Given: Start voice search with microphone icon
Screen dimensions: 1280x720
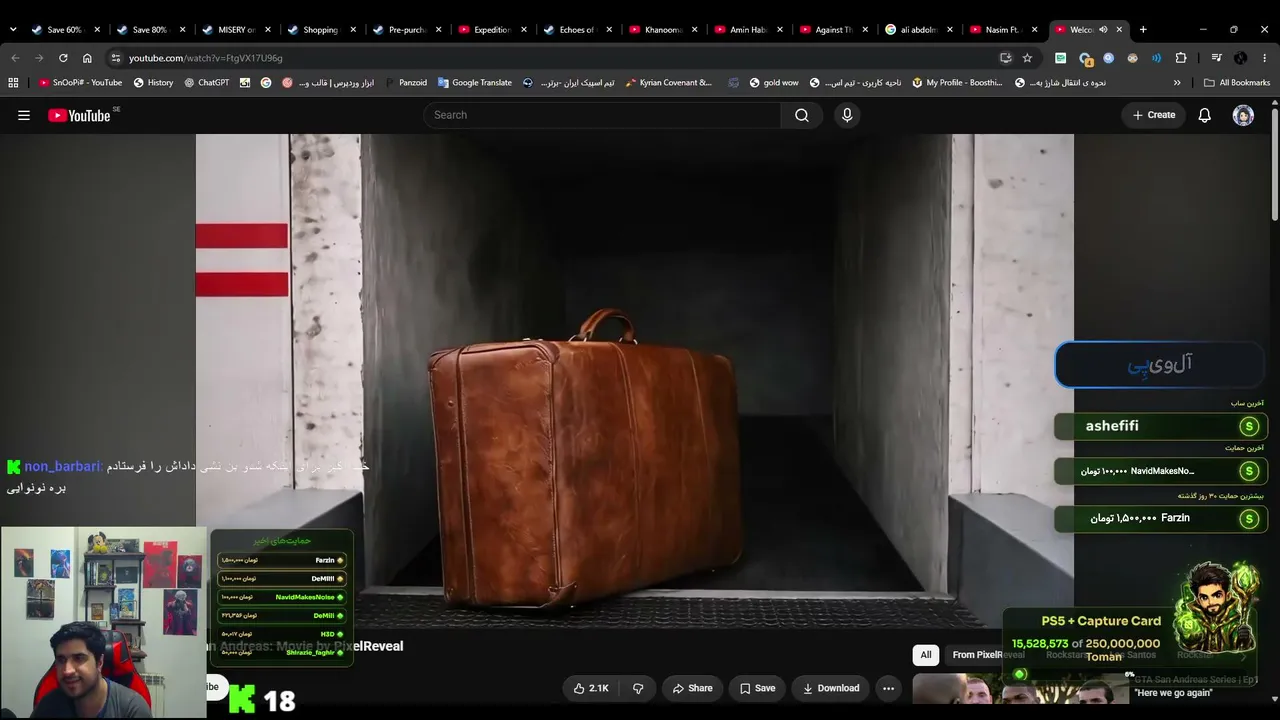Looking at the screenshot, I should pos(847,115).
